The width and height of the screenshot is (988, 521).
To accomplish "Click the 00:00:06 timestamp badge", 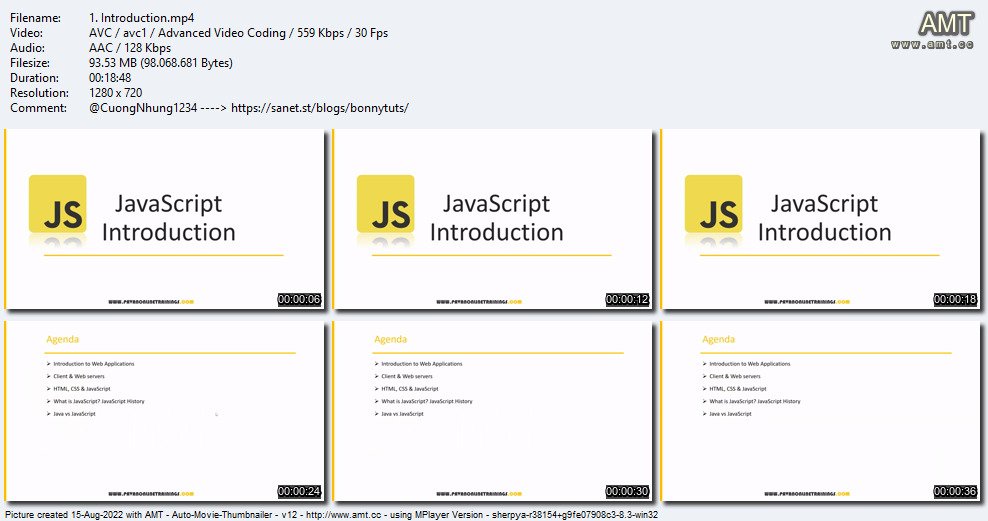I will (299, 299).
